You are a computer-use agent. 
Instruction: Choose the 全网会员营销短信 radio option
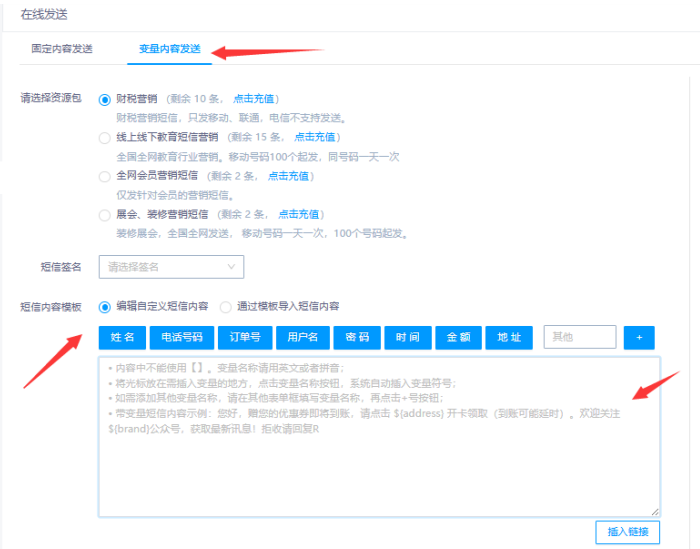105,176
